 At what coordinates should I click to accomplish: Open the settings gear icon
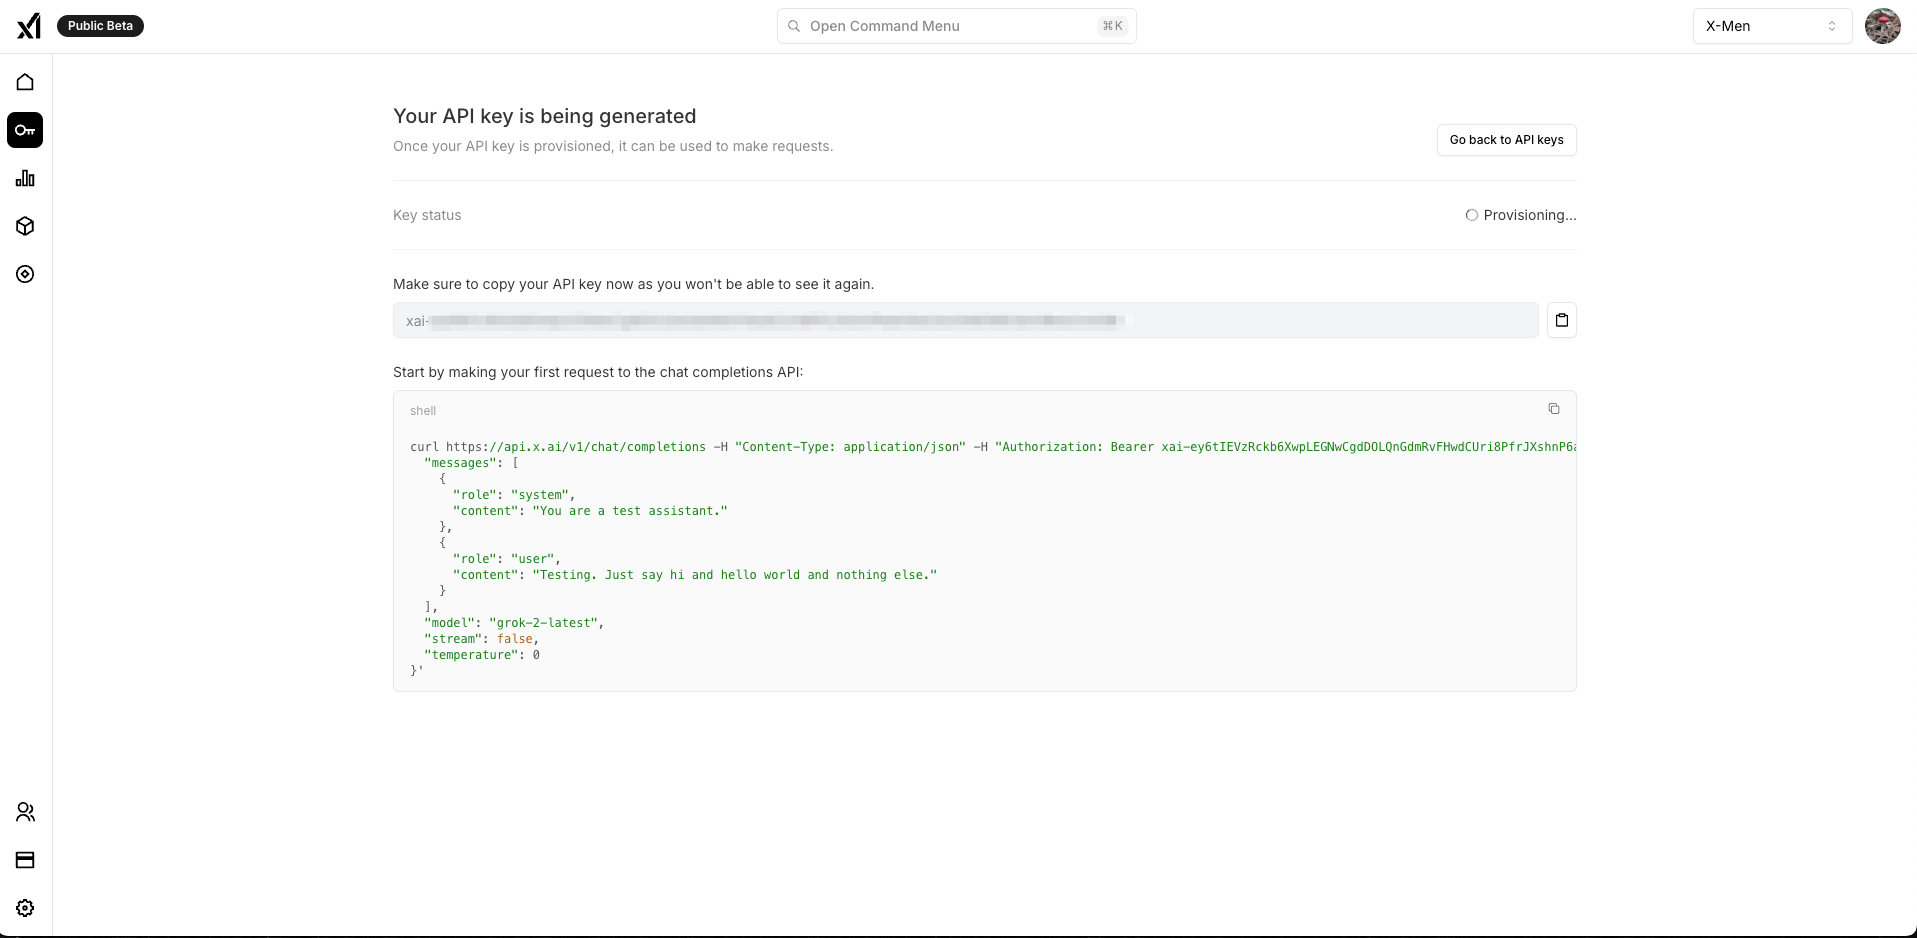tap(25, 908)
